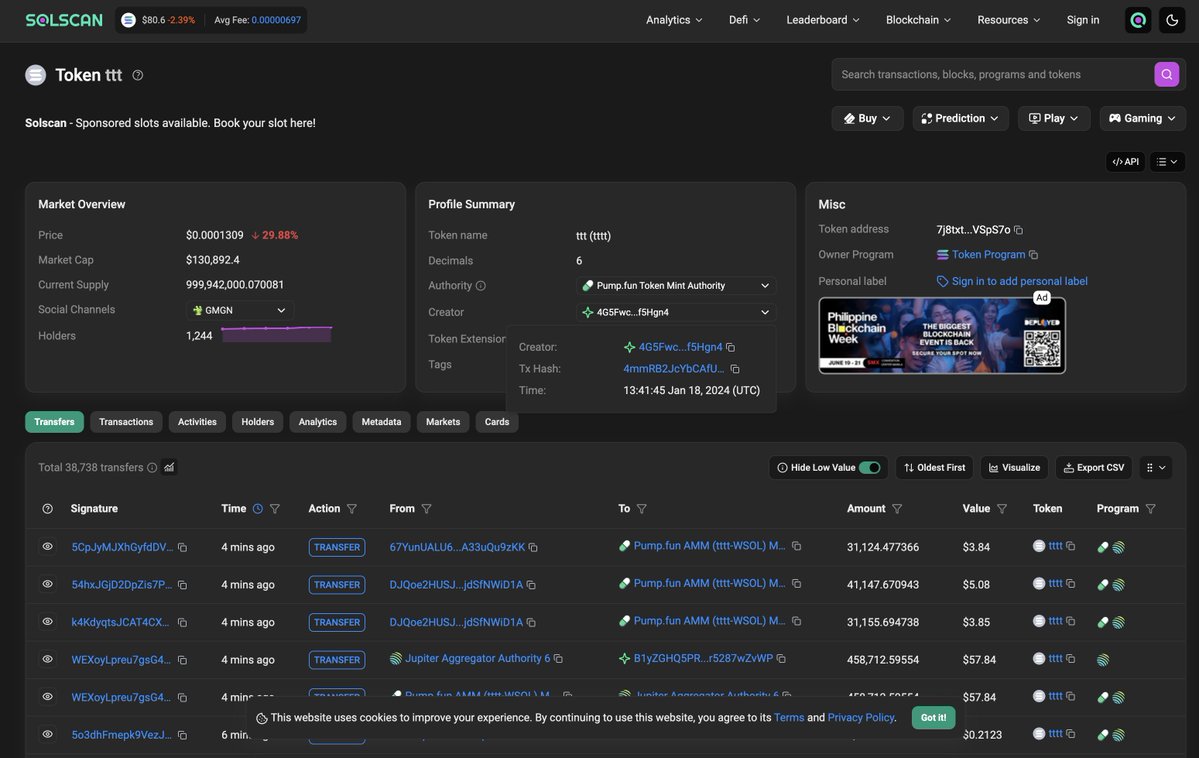Image resolution: width=1199 pixels, height=758 pixels.
Task: Expand the Buy dropdown
Action: pos(867,119)
